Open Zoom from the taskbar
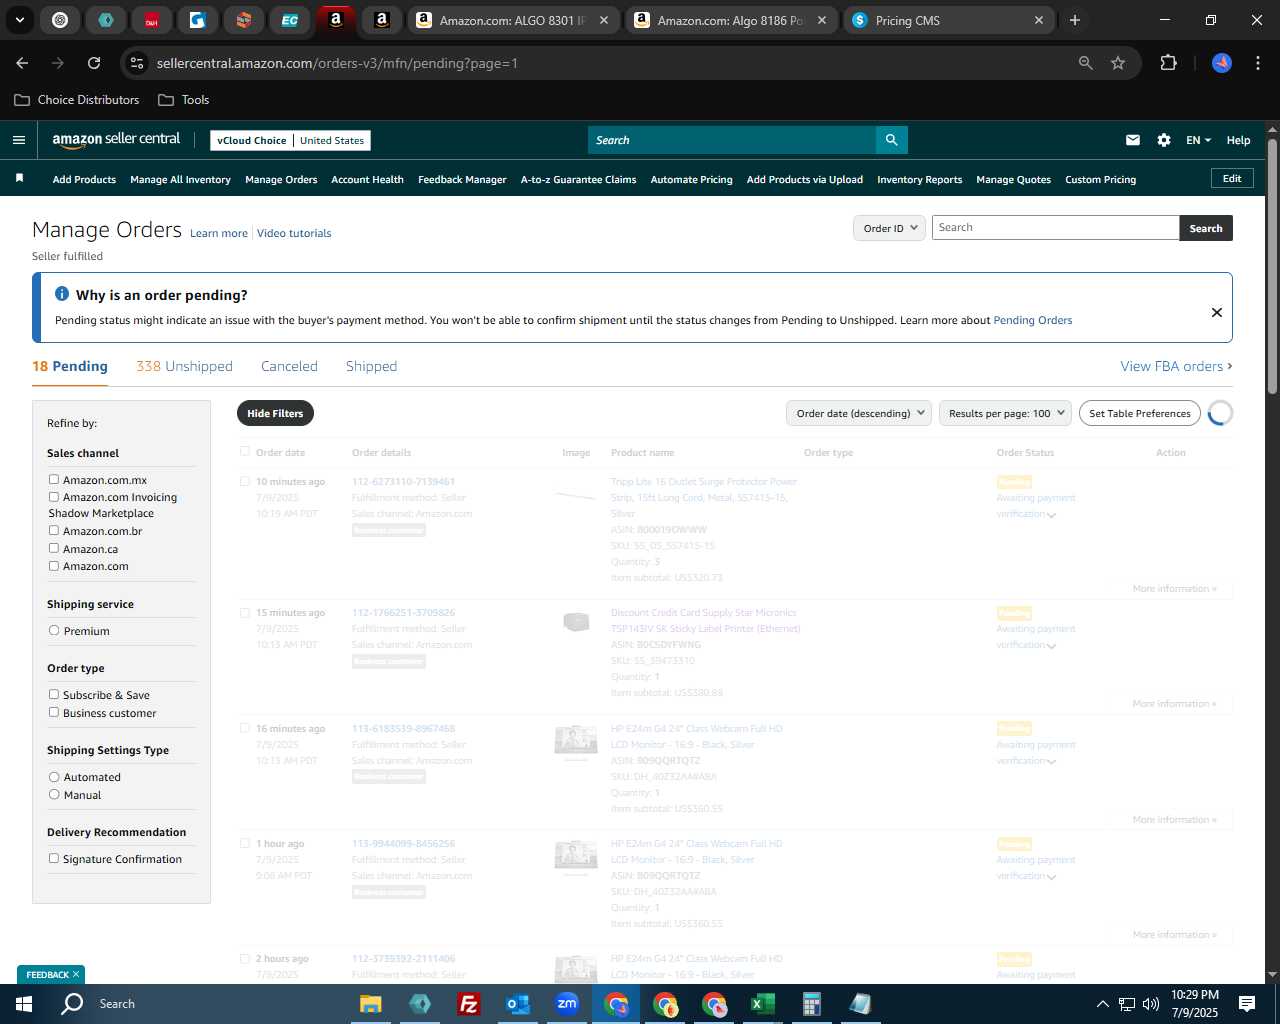The image size is (1280, 1024). [x=567, y=1004]
